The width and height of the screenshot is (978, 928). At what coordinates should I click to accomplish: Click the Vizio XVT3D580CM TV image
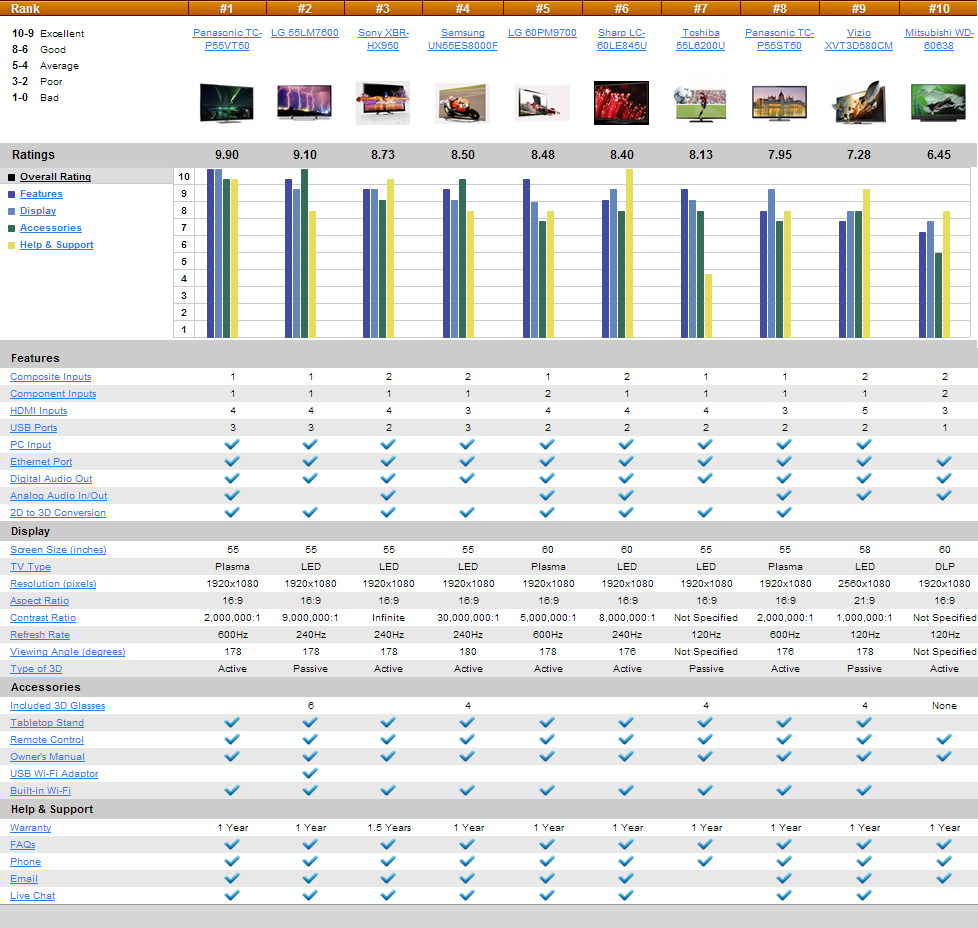pos(859,103)
